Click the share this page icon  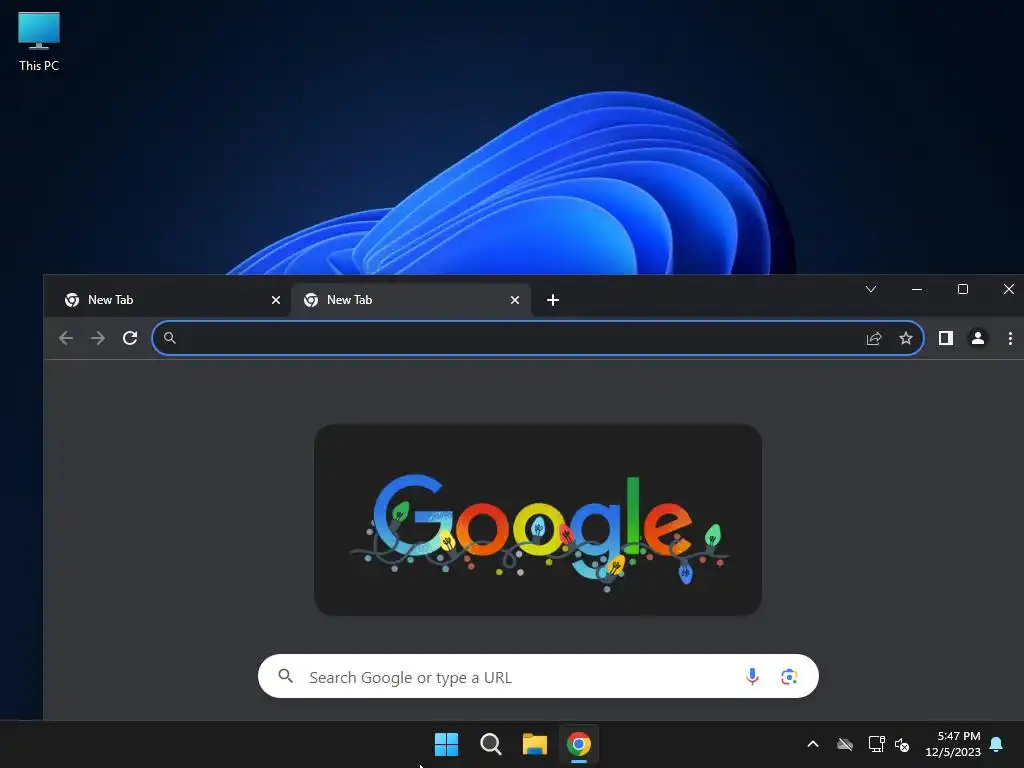click(x=874, y=338)
